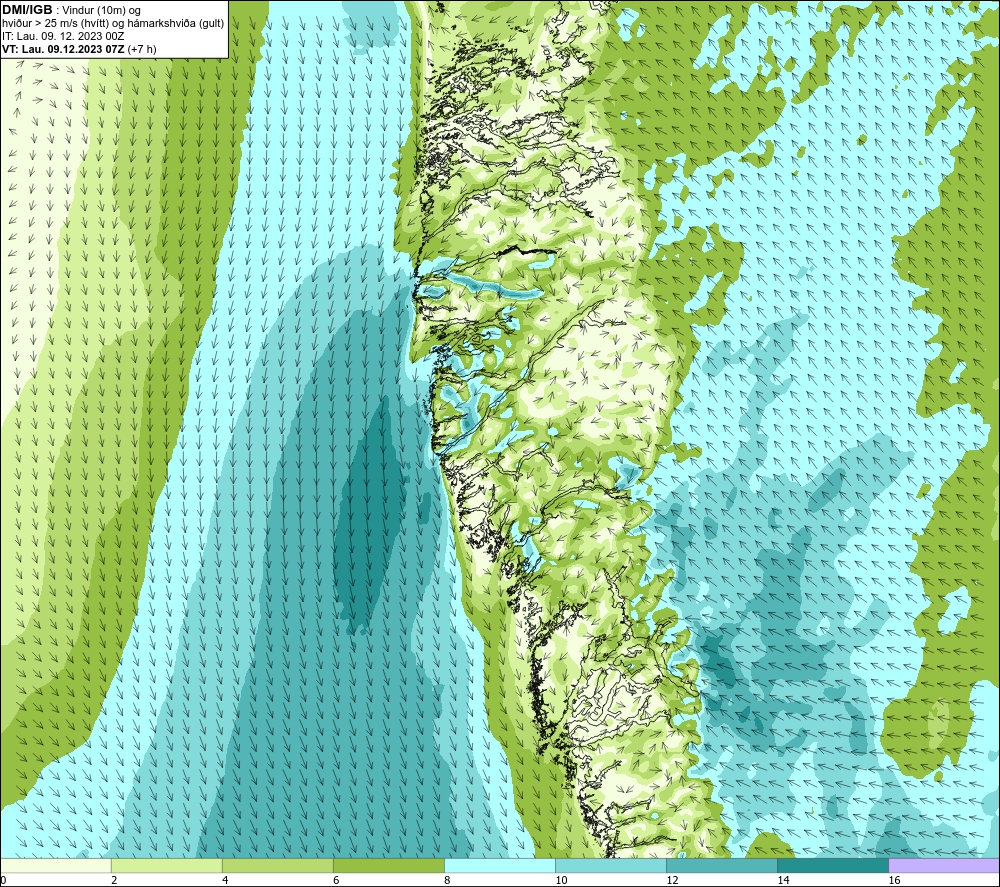Select the 'IT: Lau. 09. 12. 2023 00Z' line
Viewport: 1000px width, 887px height.
coord(63,36)
